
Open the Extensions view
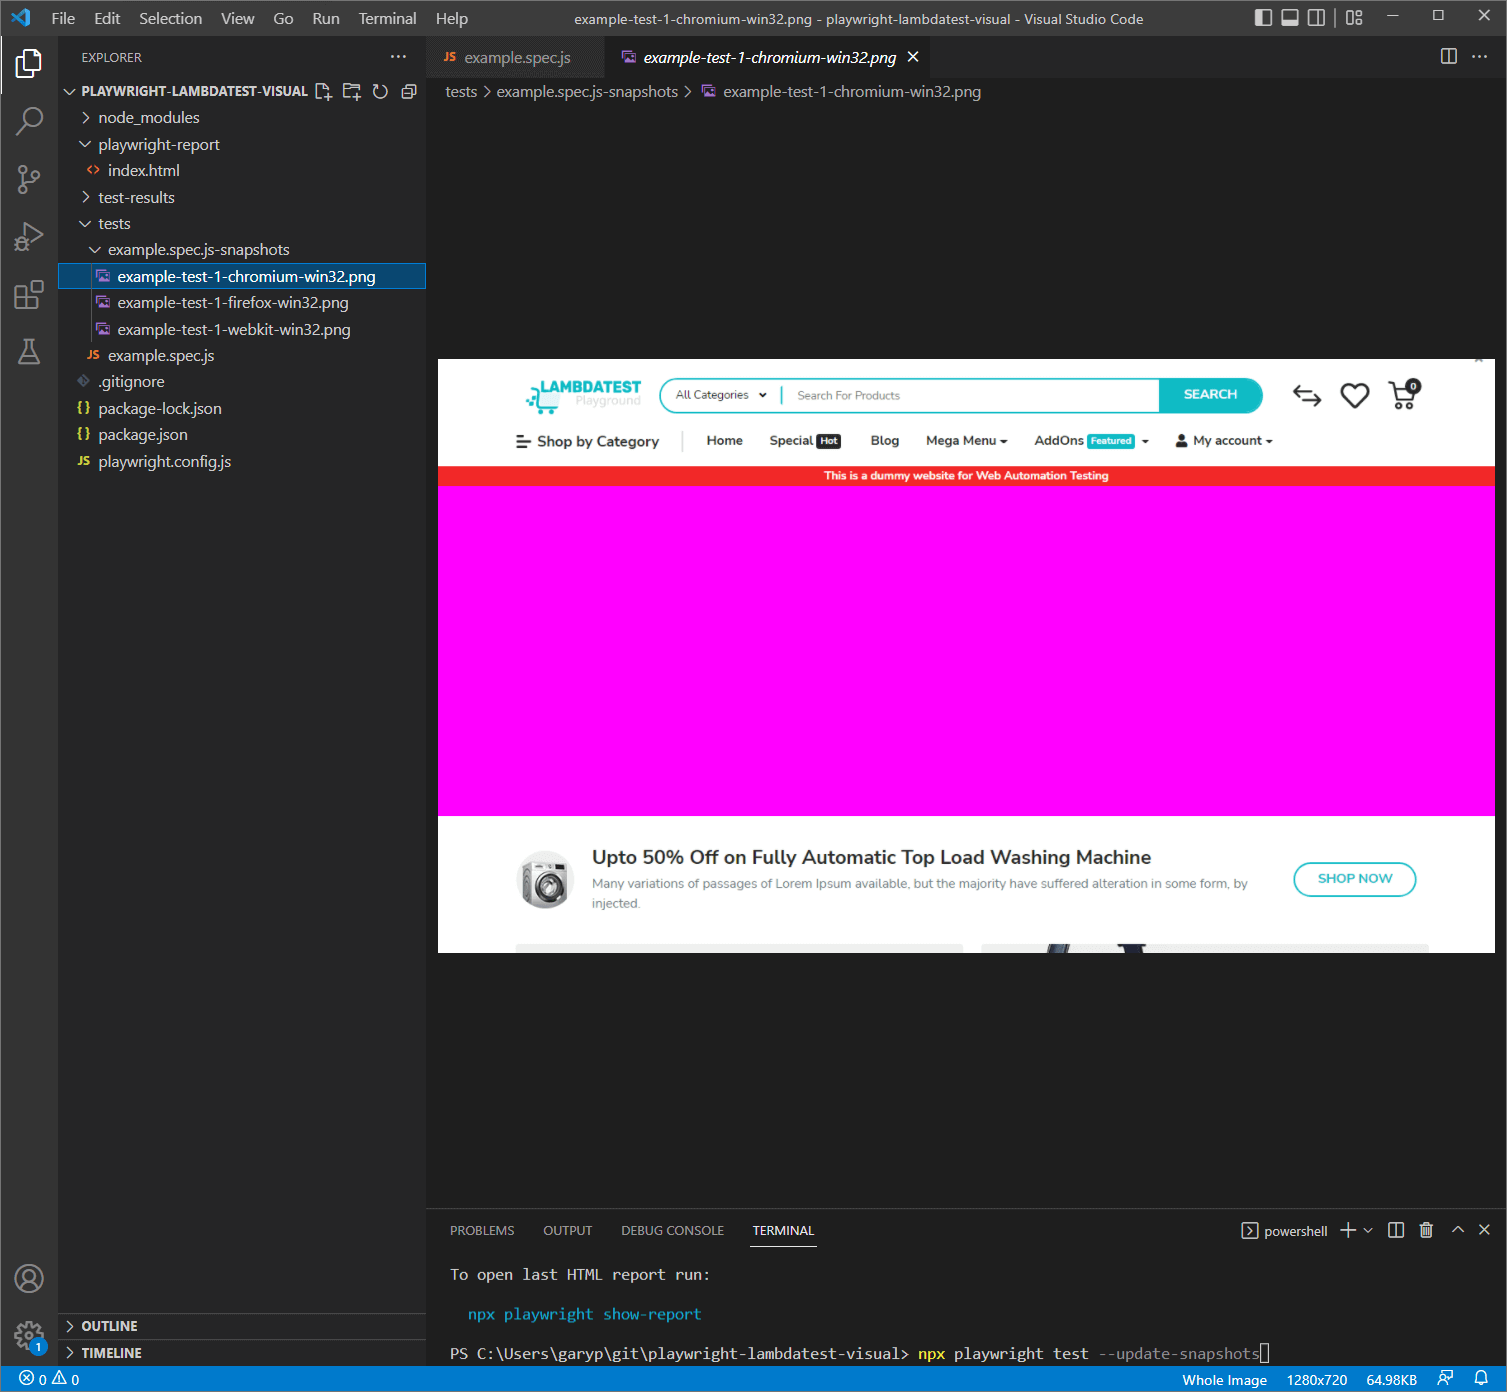29,294
